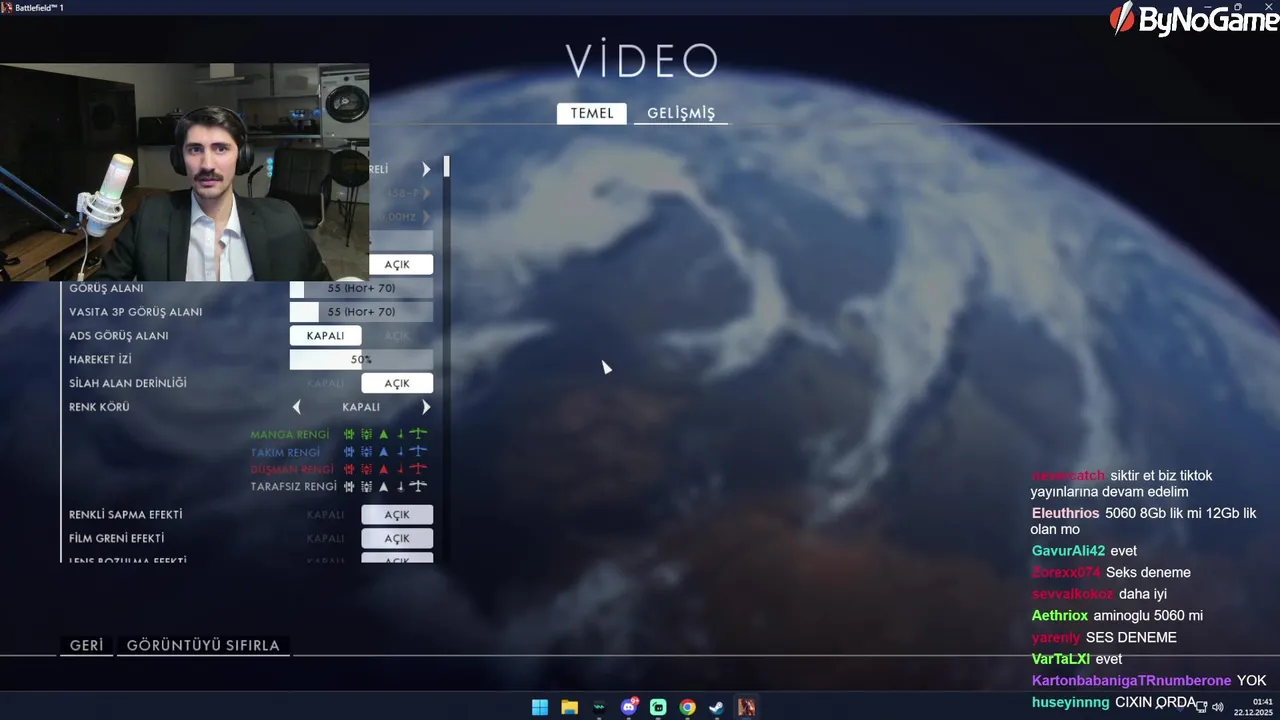
Task: Click the TAKIM RENGİ label
Action: (285, 452)
